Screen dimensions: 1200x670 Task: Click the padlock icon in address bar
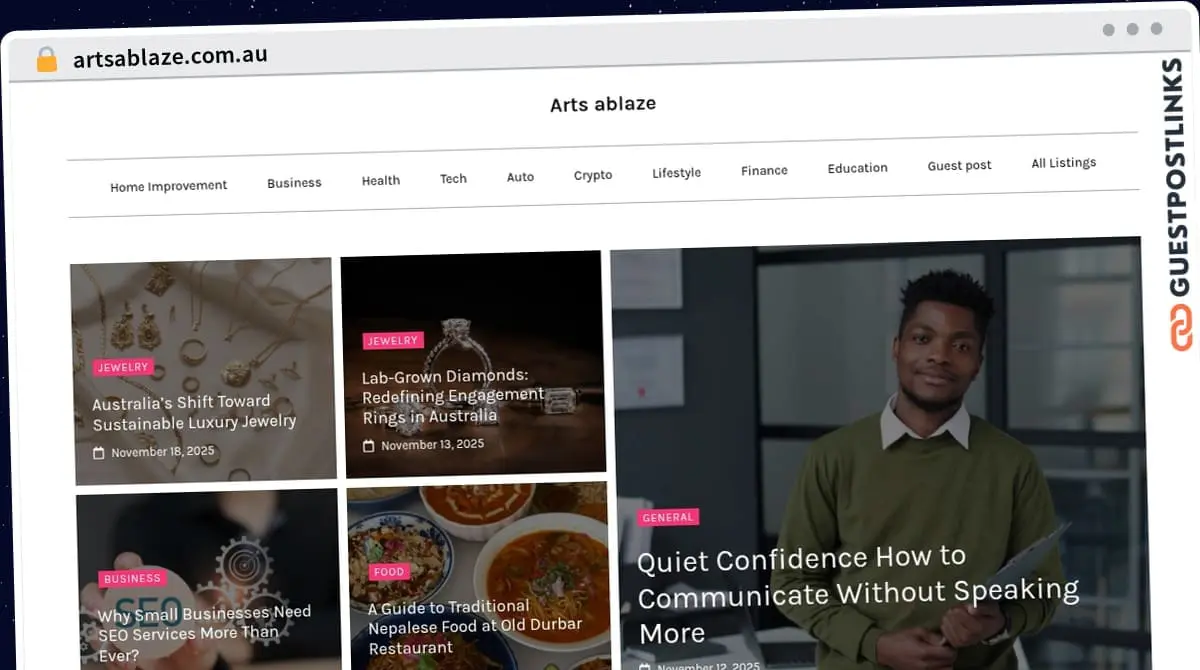tap(46, 60)
